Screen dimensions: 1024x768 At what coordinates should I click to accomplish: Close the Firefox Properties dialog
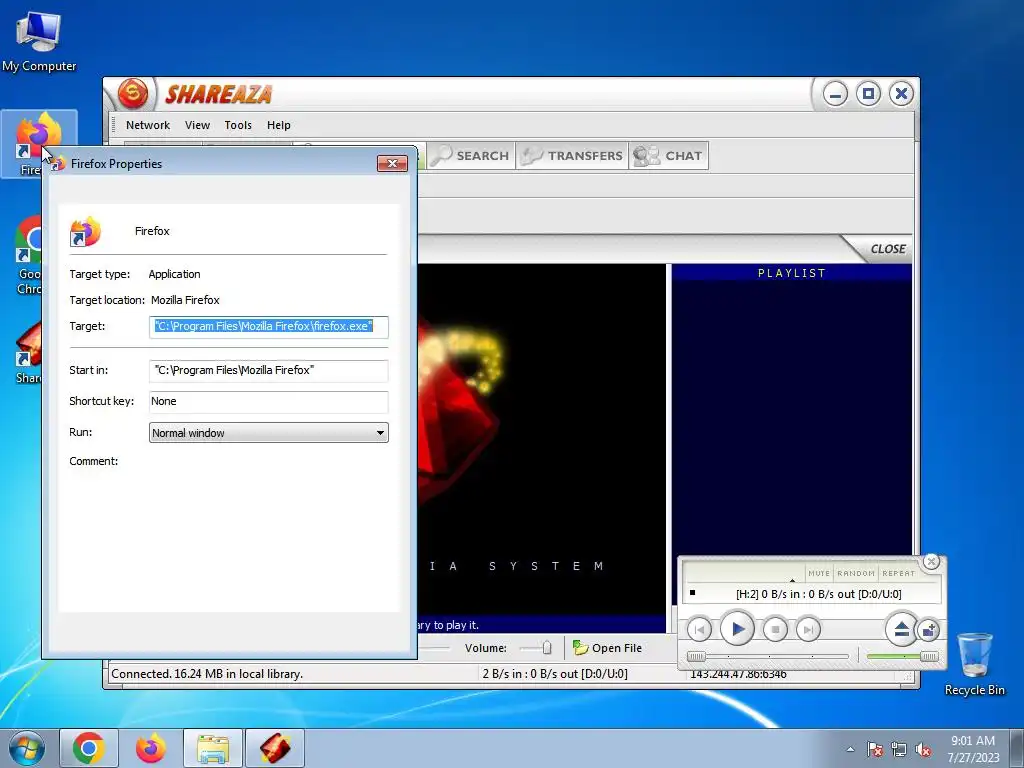pyautogui.click(x=392, y=163)
